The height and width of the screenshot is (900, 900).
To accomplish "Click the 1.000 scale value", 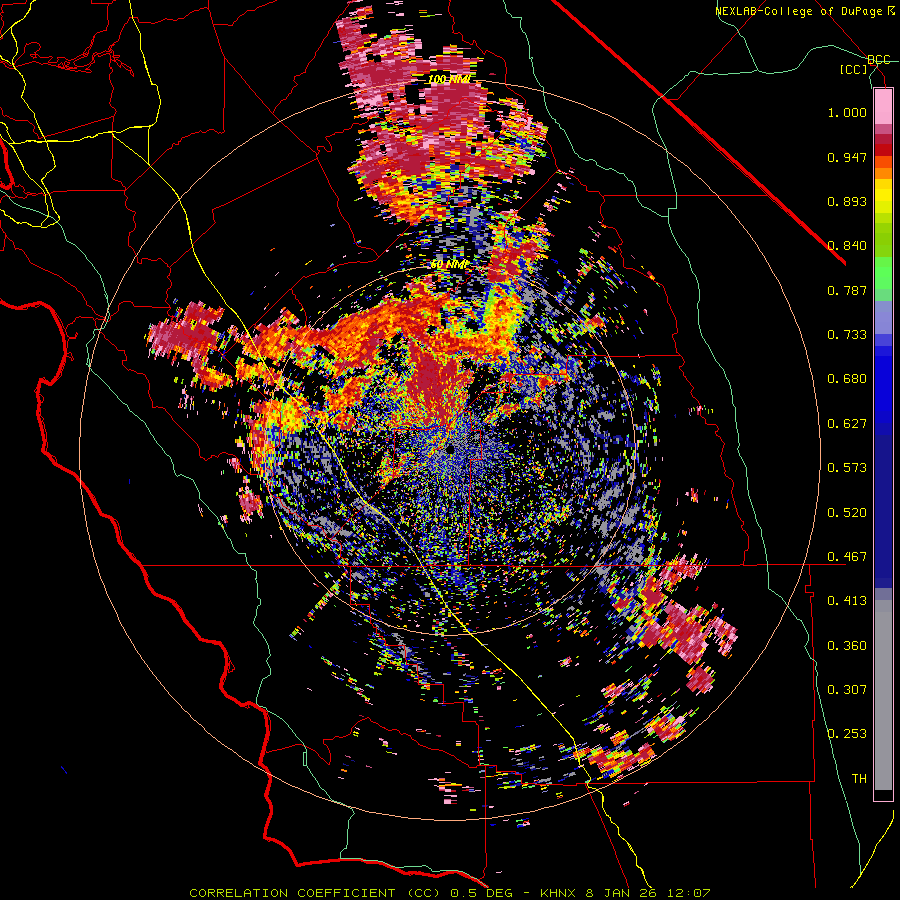I will click(x=847, y=112).
